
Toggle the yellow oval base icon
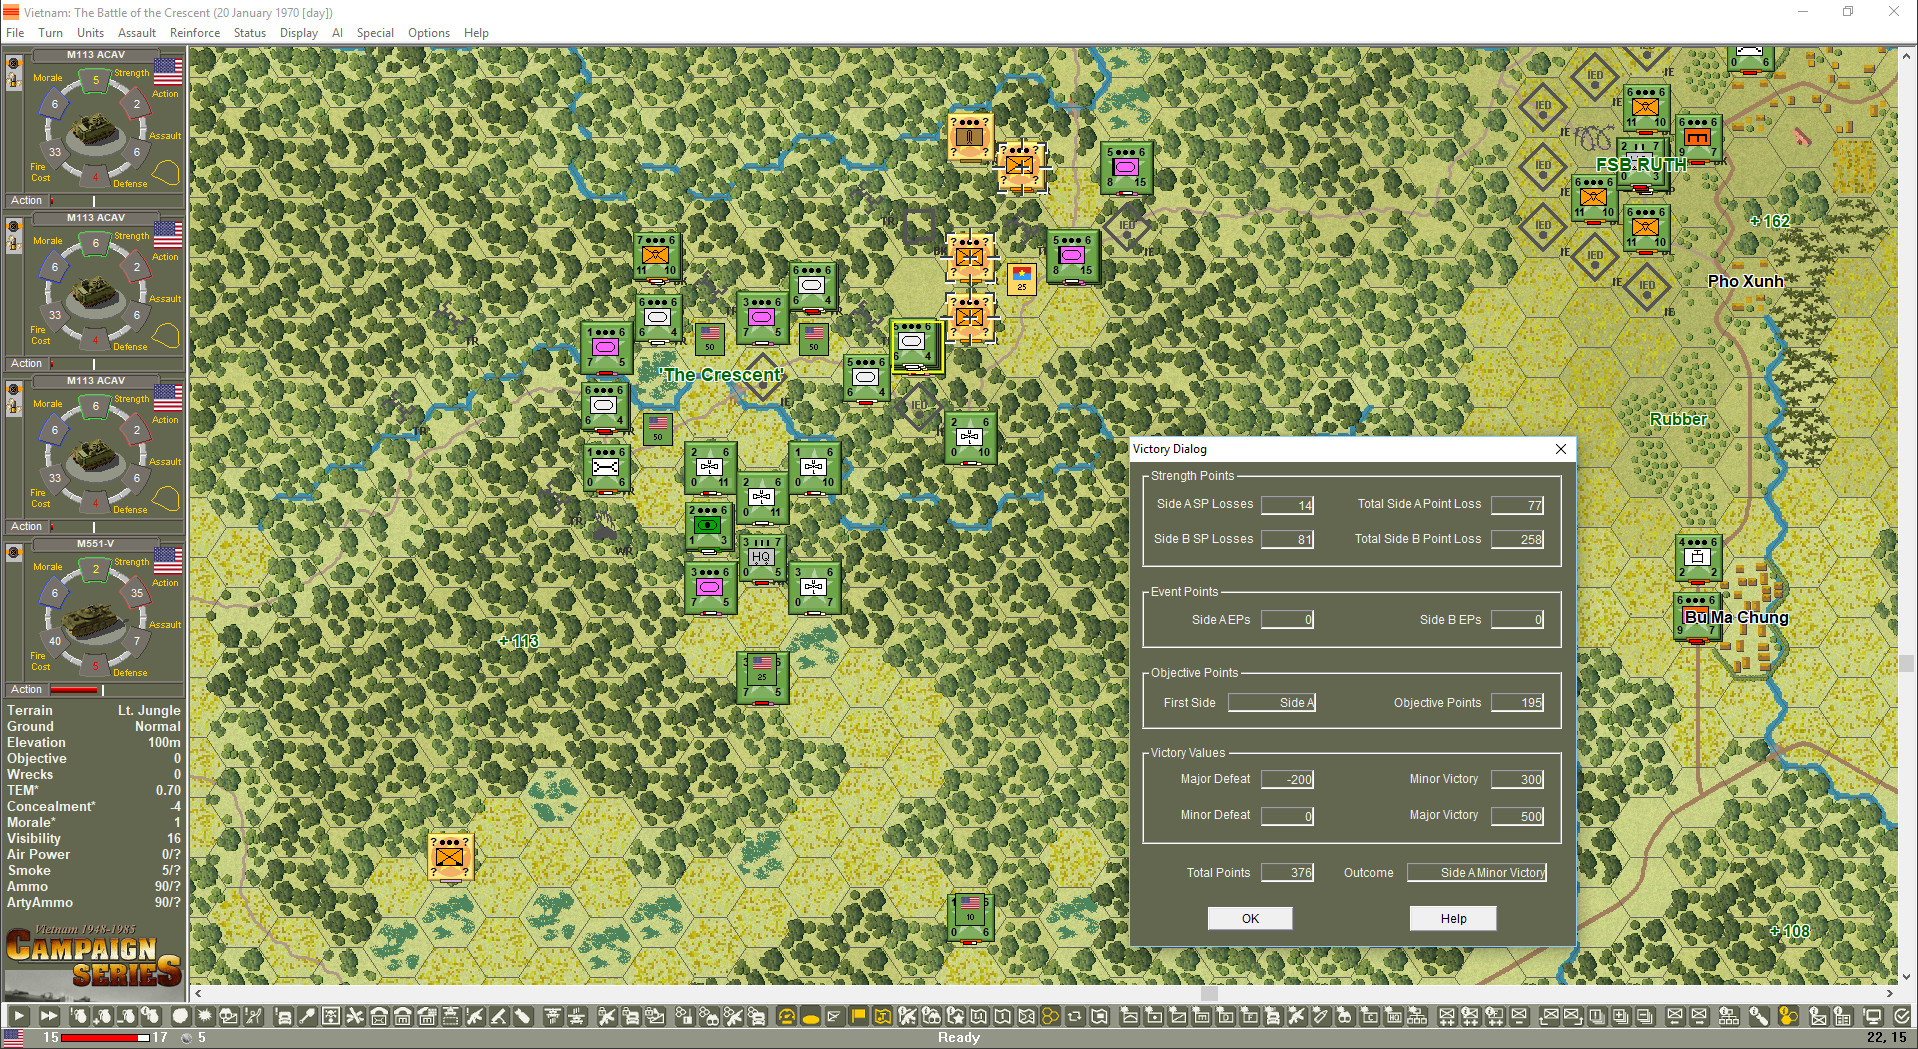pyautogui.click(x=810, y=1016)
